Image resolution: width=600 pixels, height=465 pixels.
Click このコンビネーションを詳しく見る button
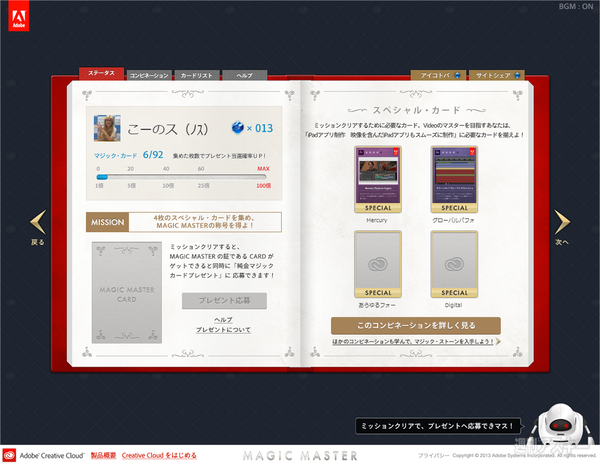pos(416,326)
